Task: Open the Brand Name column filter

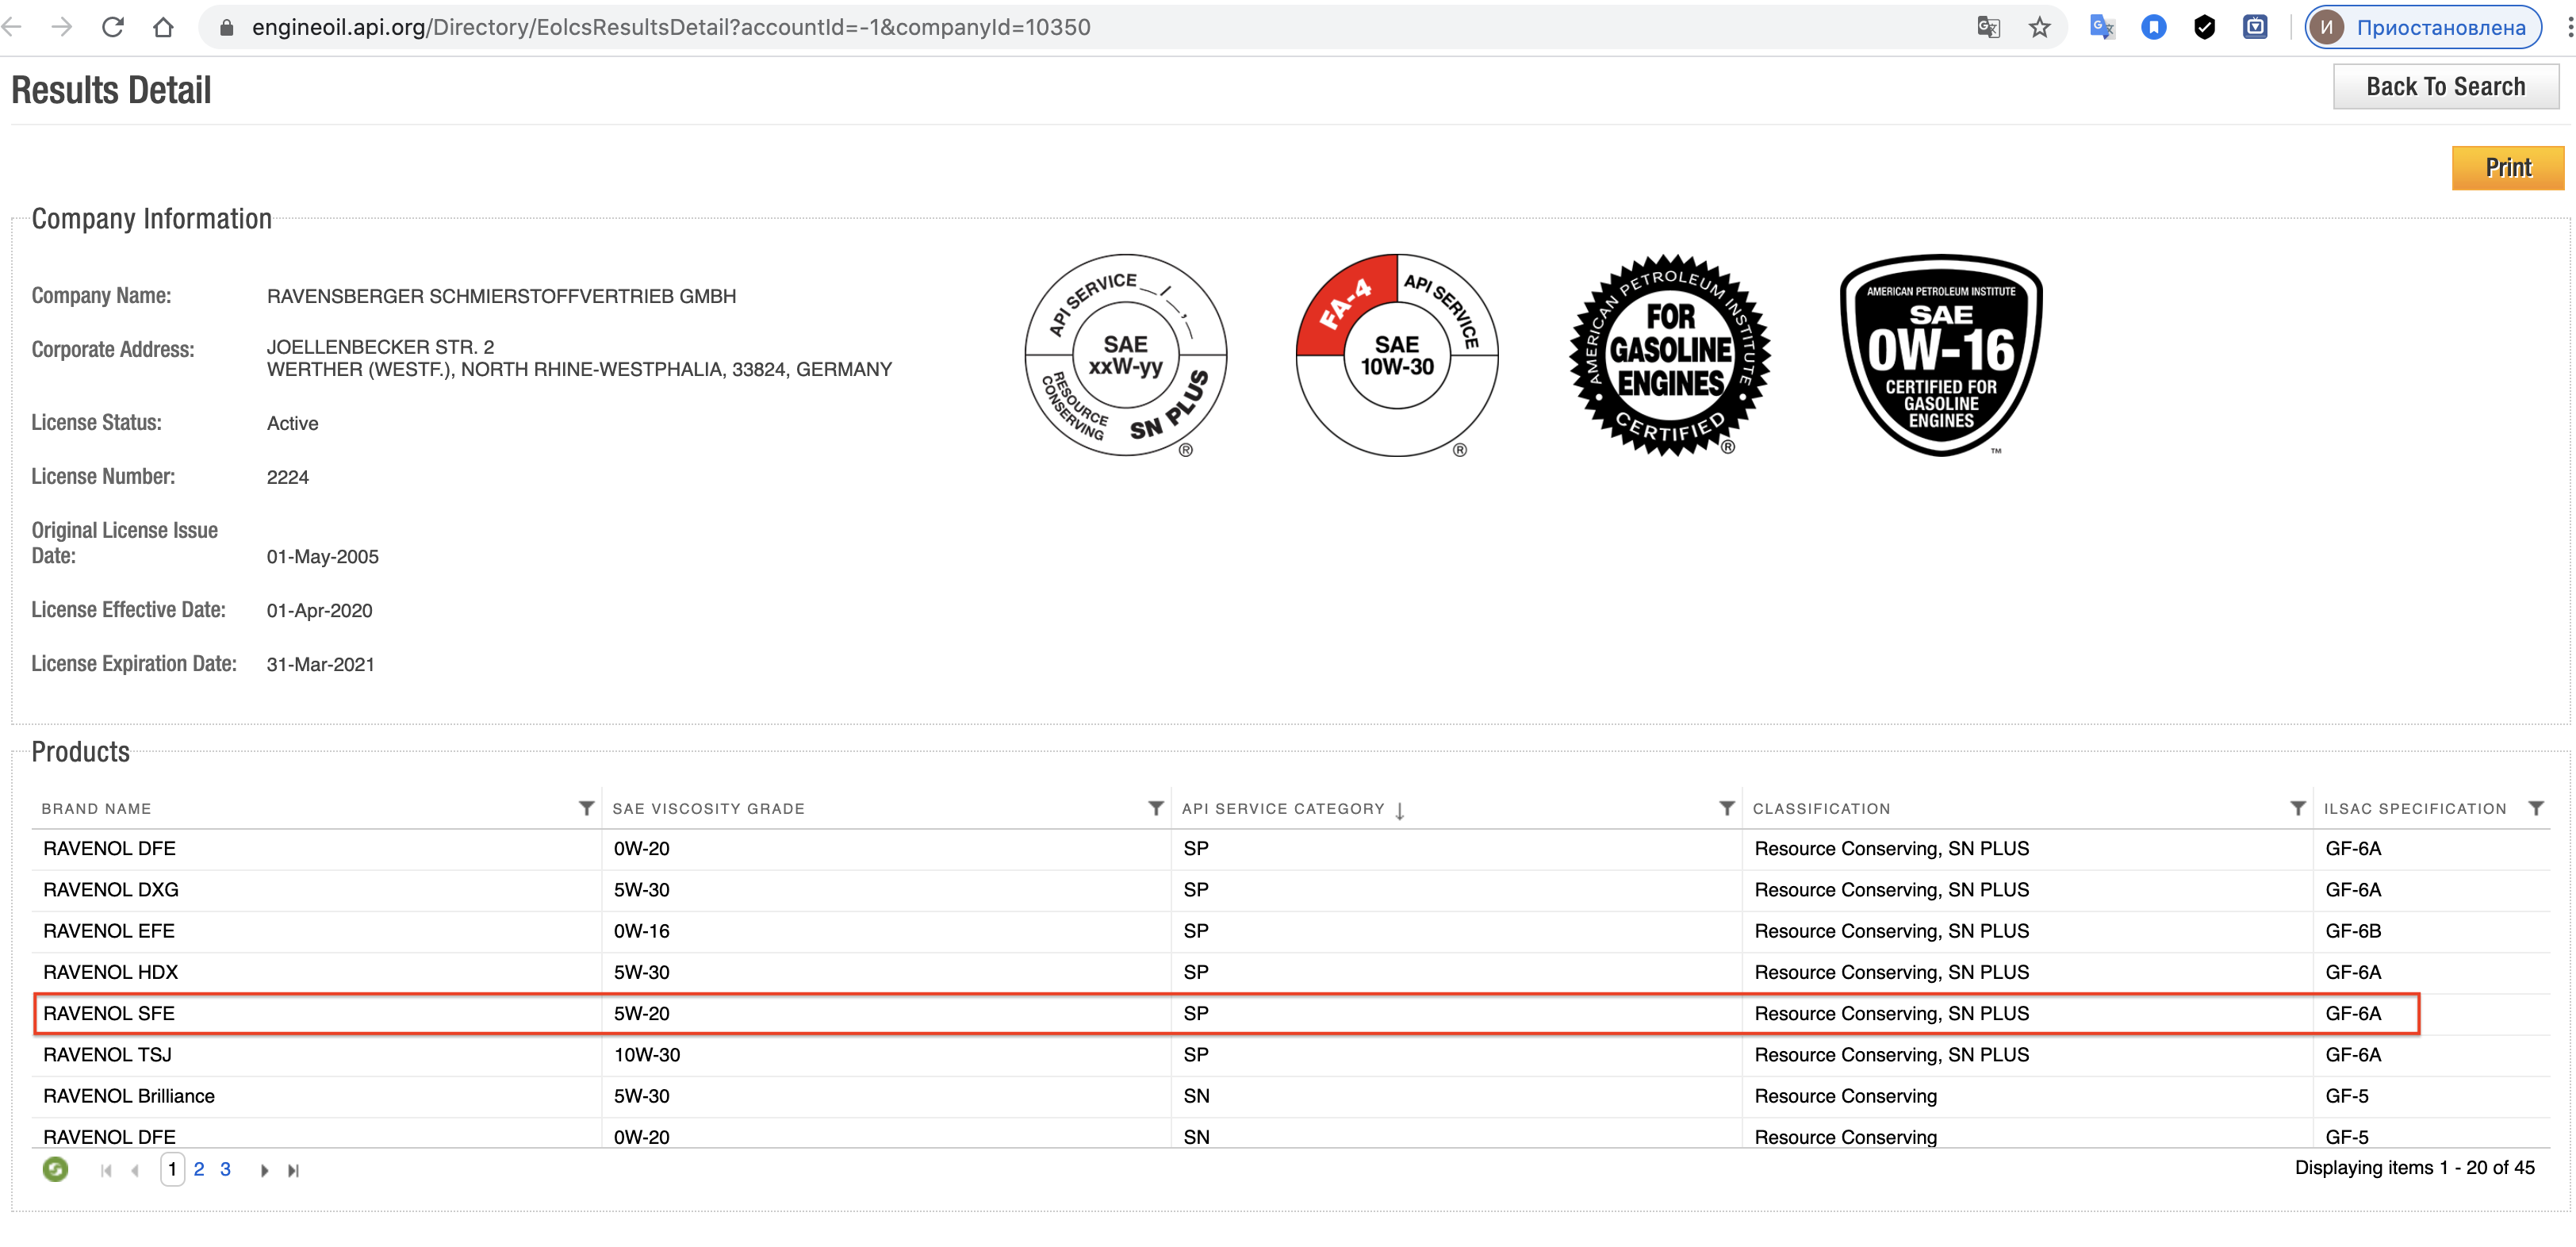Action: point(586,808)
